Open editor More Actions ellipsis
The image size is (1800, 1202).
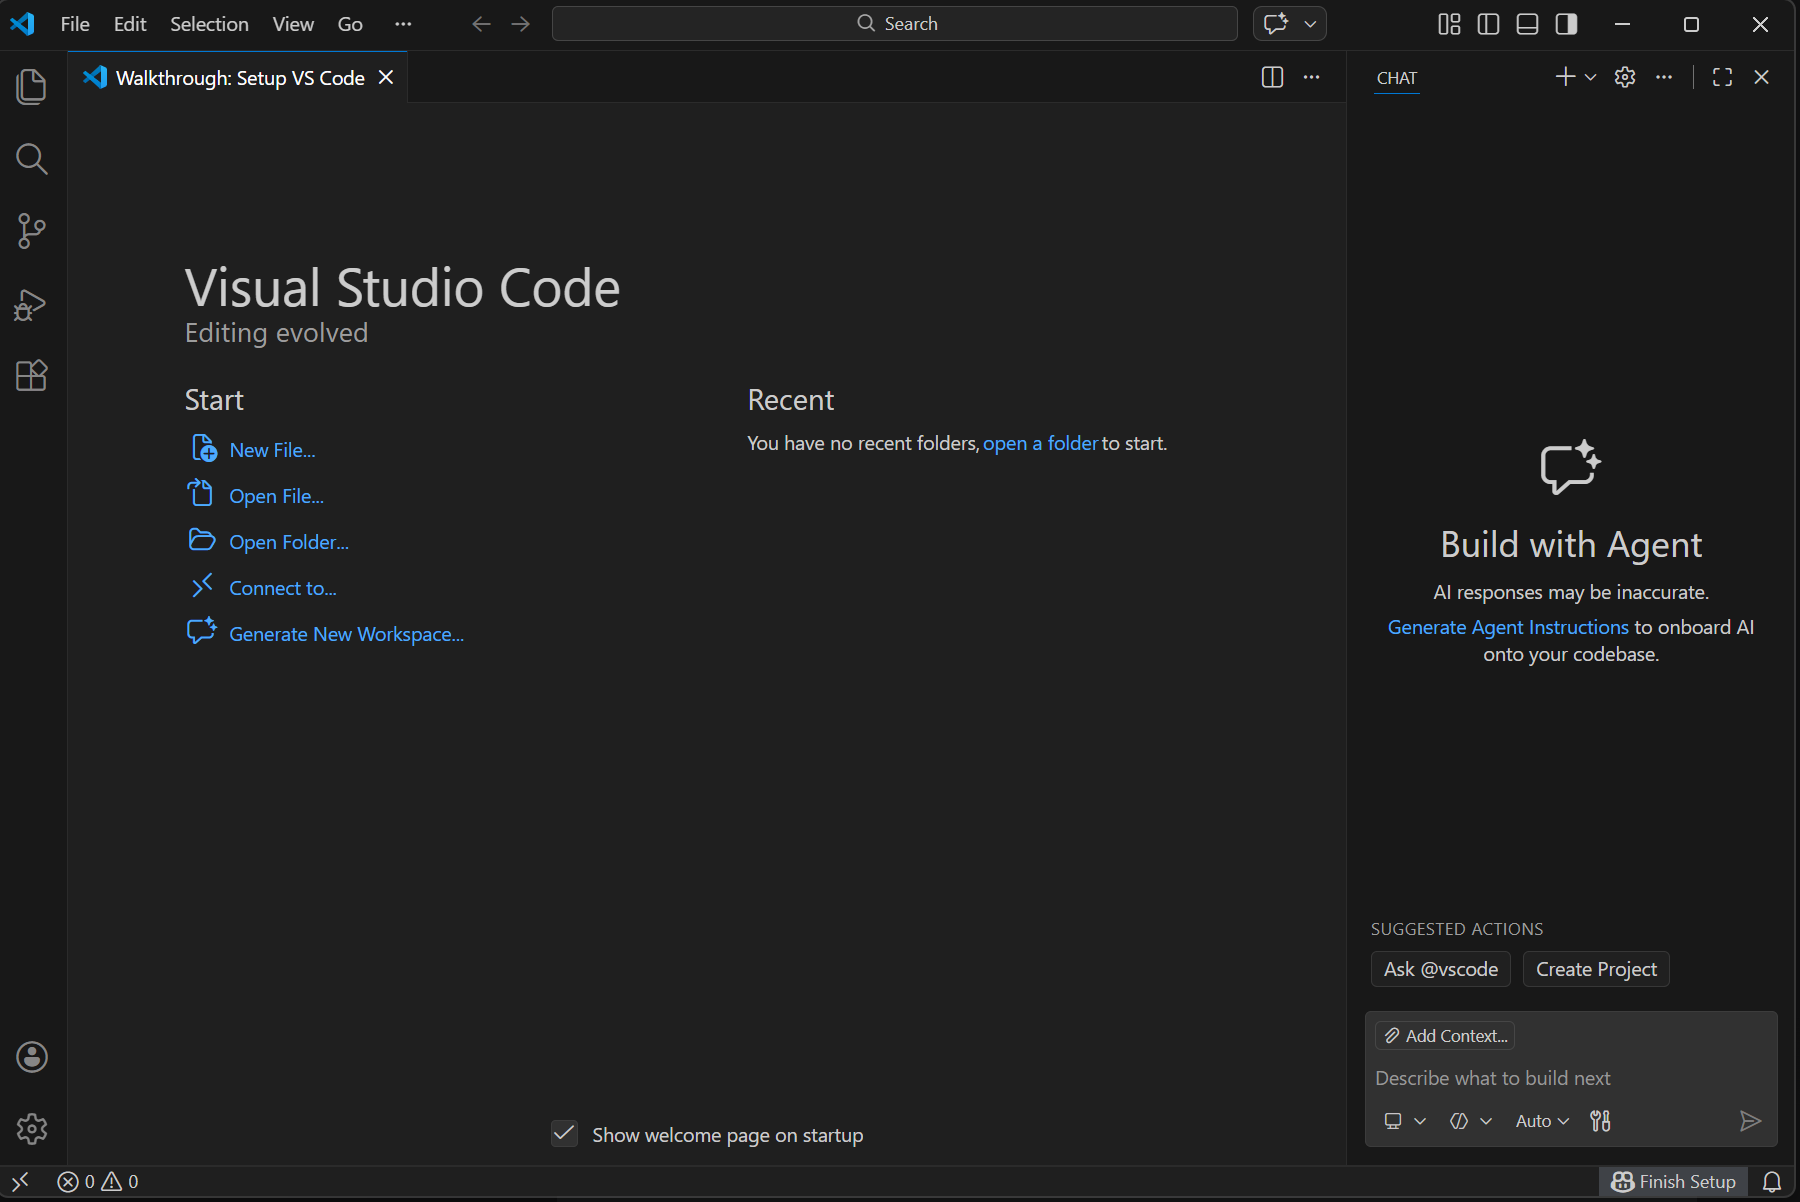coord(1311,77)
